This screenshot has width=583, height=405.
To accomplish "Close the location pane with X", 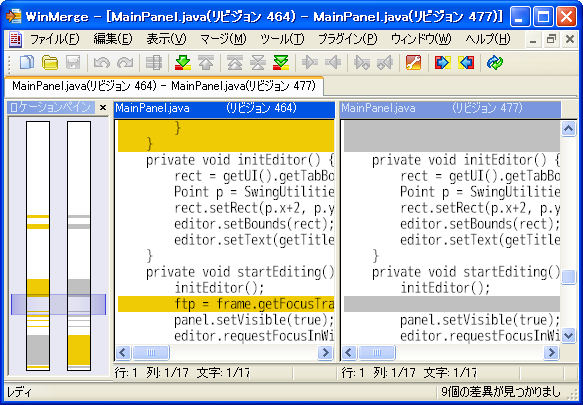I will click(x=103, y=108).
